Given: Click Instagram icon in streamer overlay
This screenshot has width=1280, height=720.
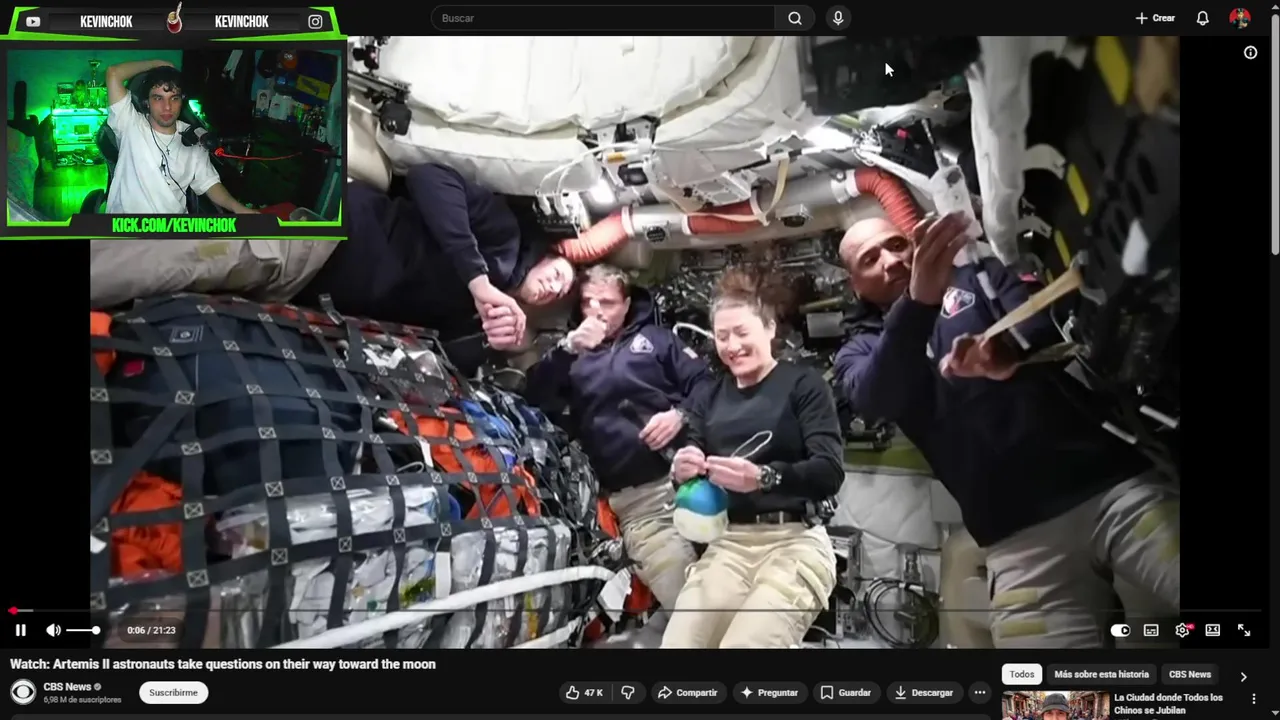Looking at the screenshot, I should click(315, 21).
